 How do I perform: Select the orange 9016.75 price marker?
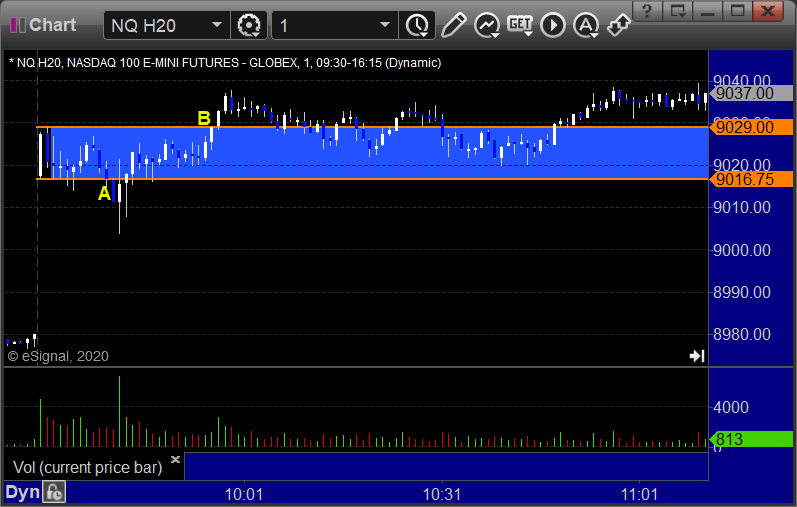tap(751, 179)
